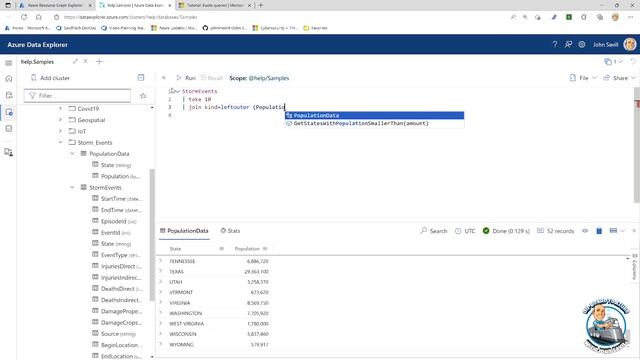
Task: Click the clipboard icon in the results toolbar
Action: (599, 231)
